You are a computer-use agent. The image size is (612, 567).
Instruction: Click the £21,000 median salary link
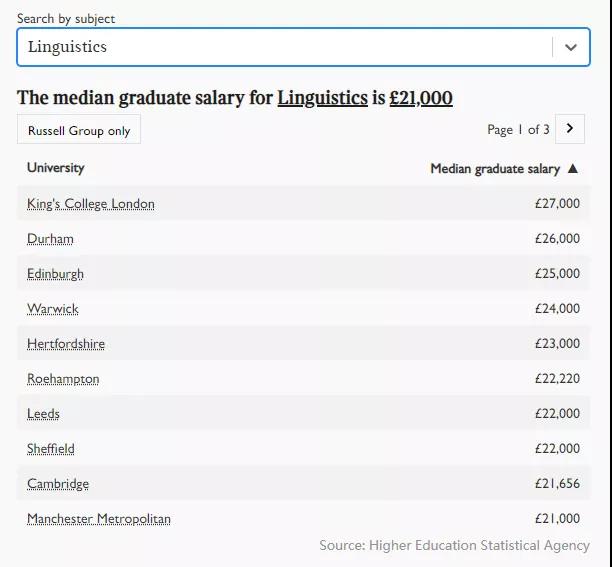pyautogui.click(x=420, y=98)
